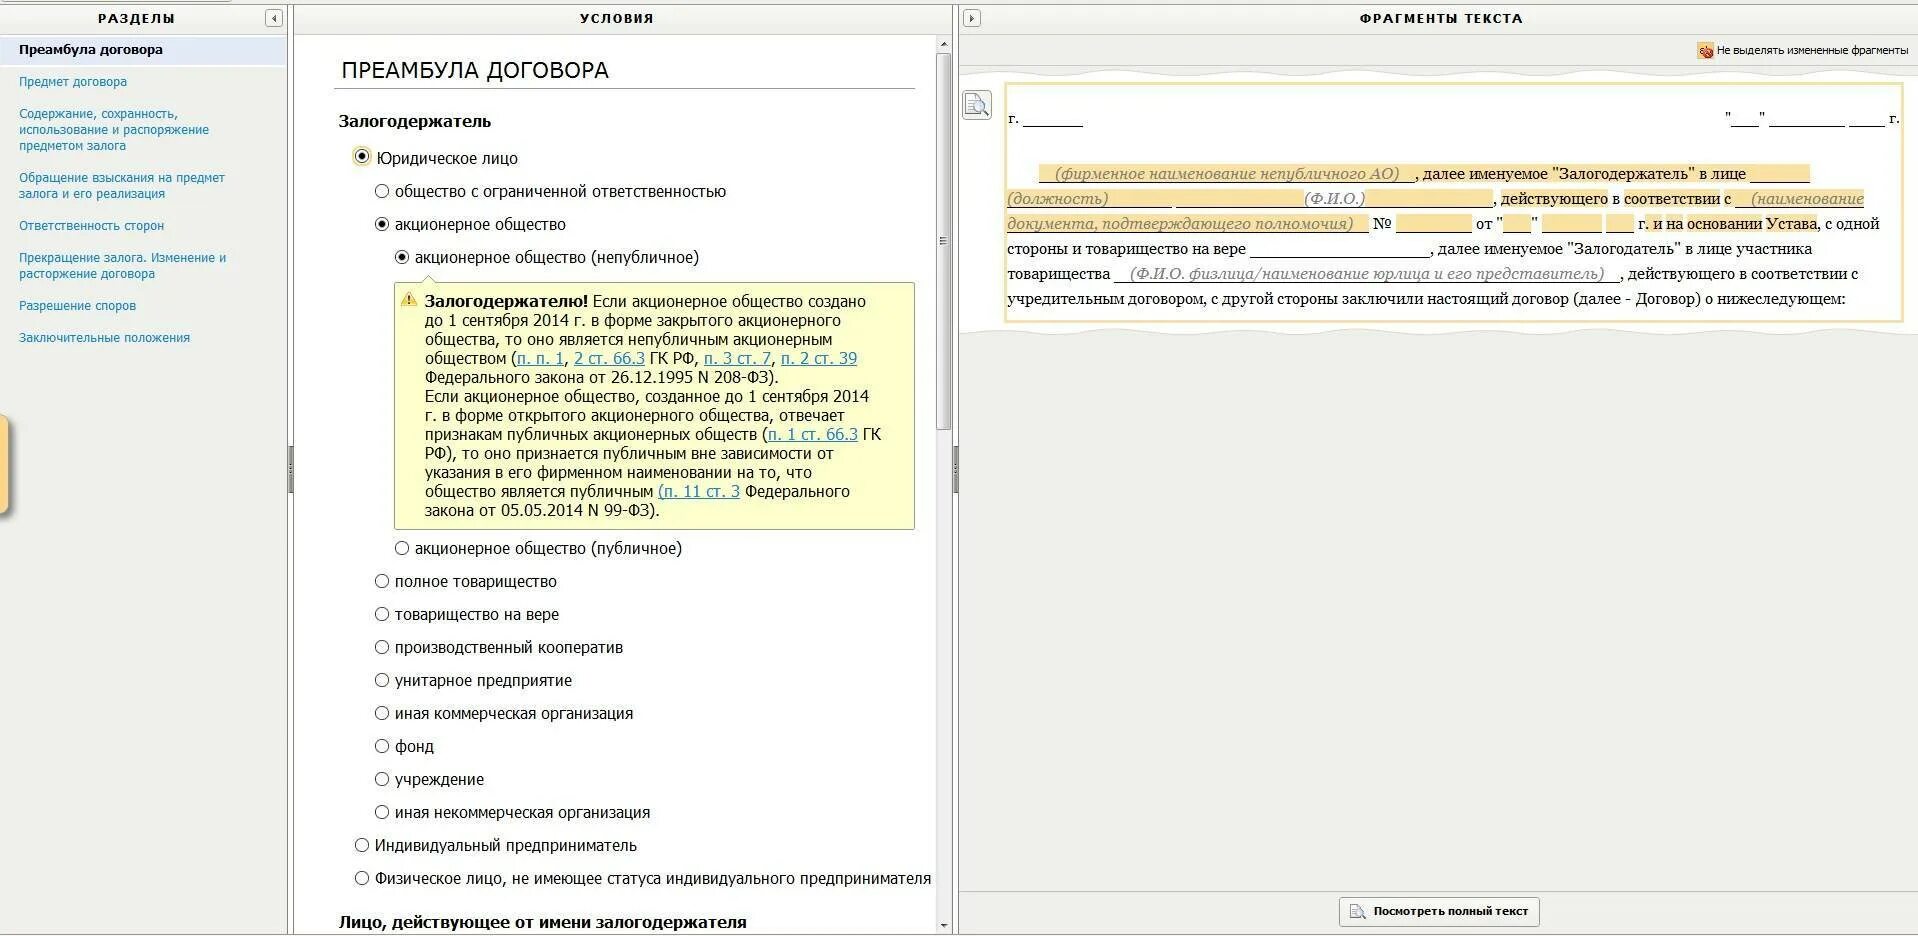Click Не выделять измененные фрагменты

point(1812,50)
